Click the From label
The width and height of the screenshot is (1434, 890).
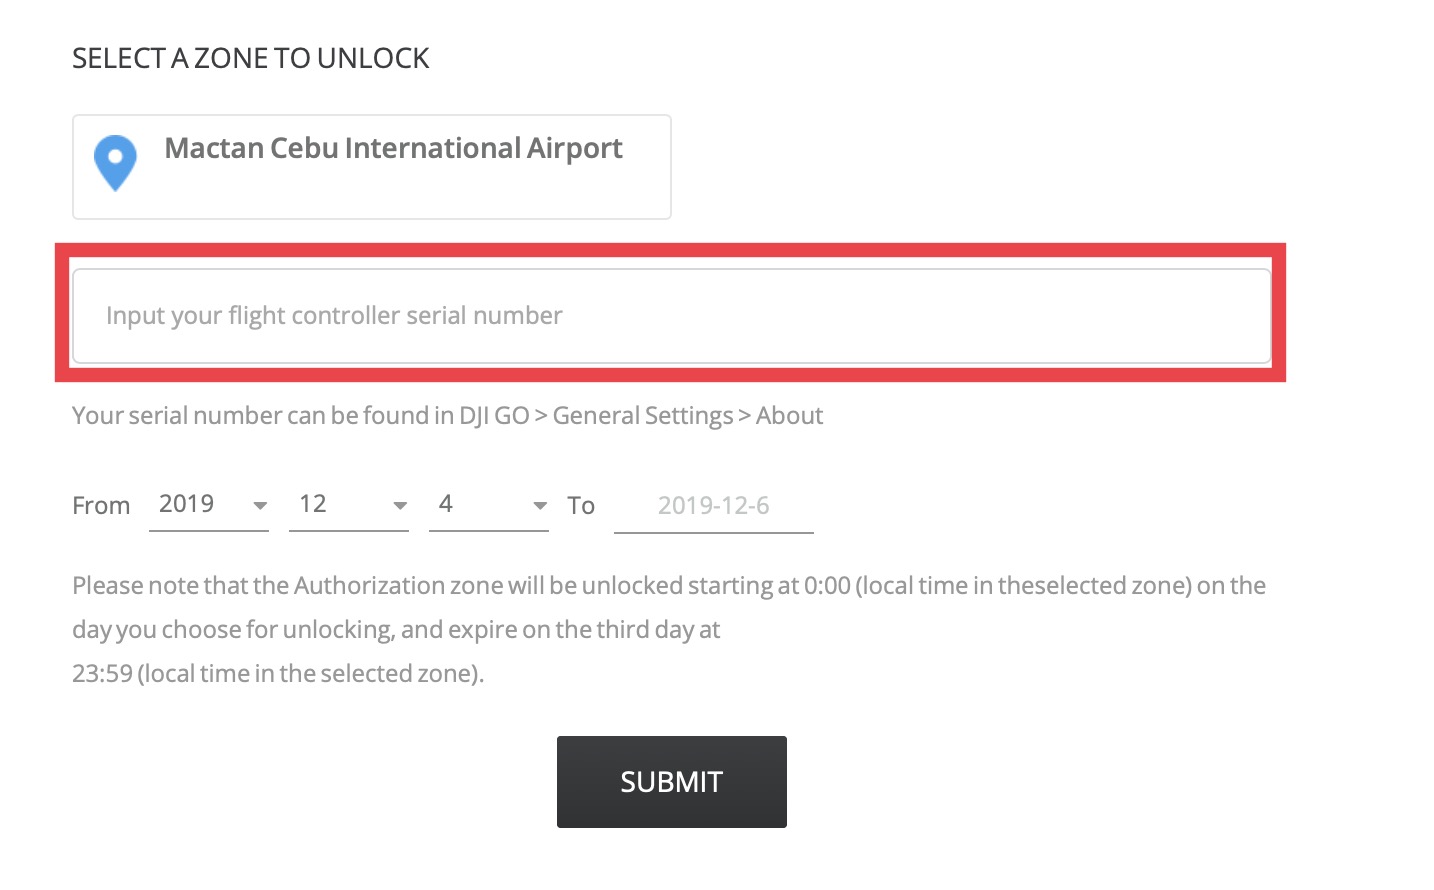[101, 506]
